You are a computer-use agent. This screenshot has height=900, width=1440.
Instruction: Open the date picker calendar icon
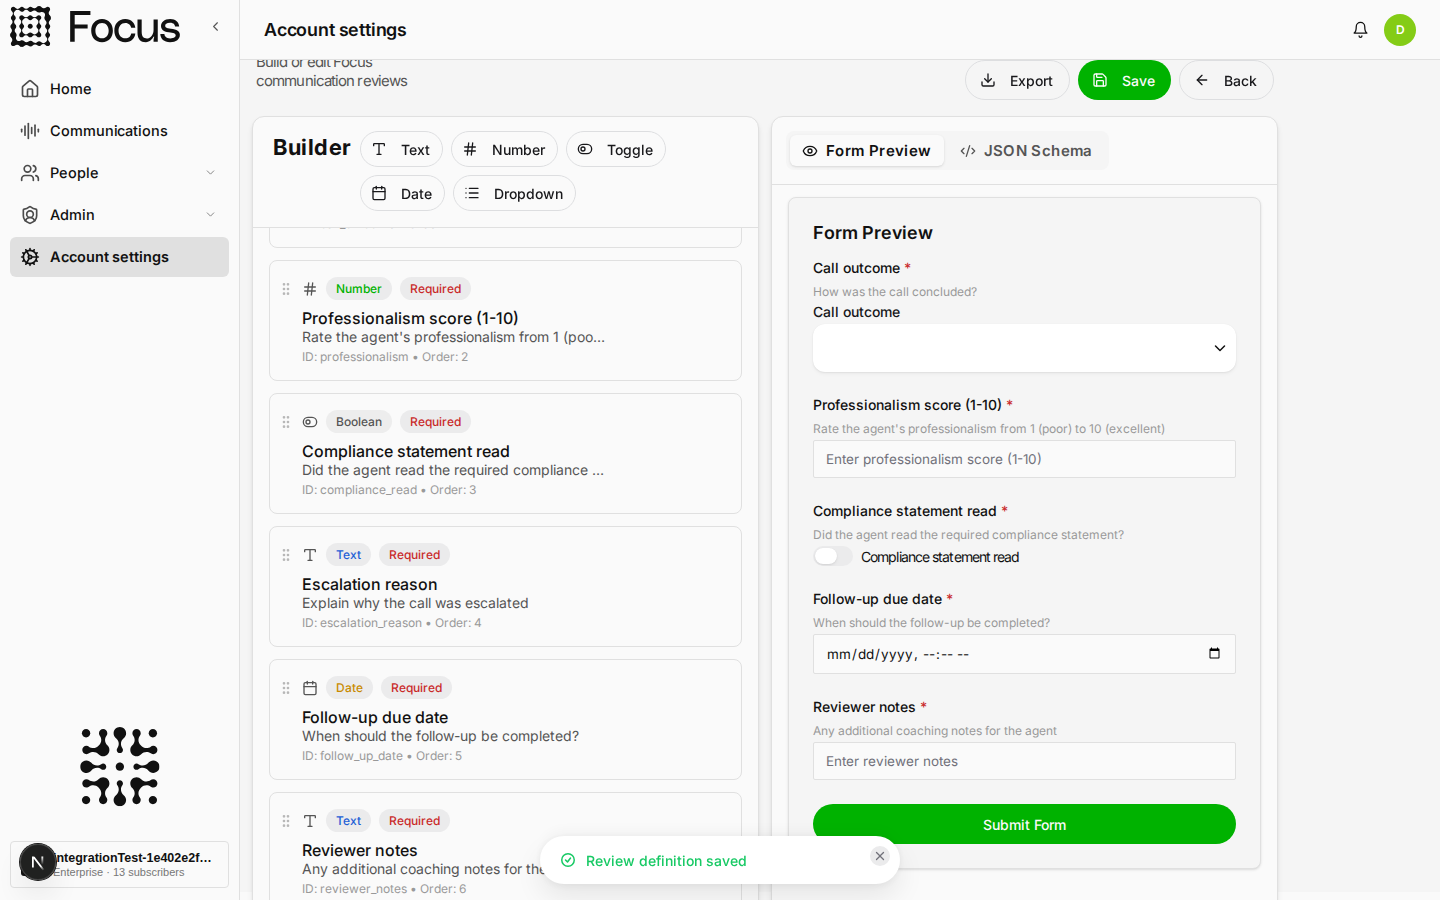[x=1214, y=654]
